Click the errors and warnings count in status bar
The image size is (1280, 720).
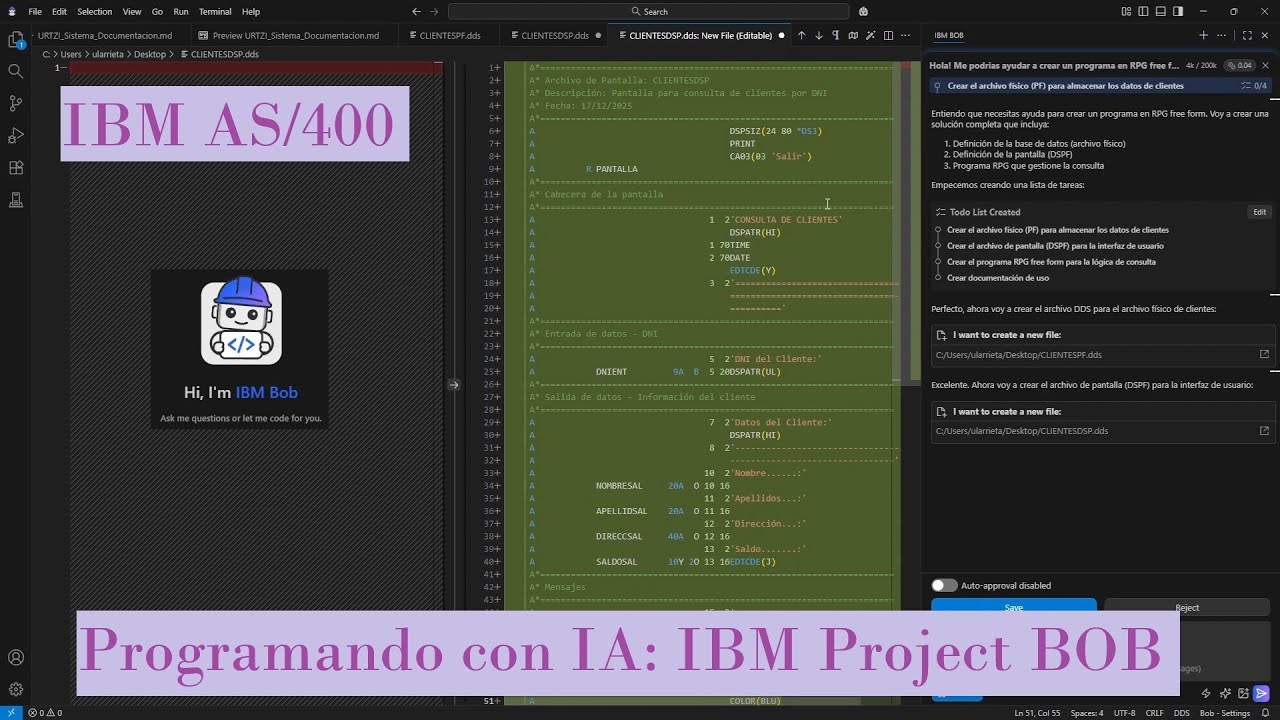click(46, 713)
